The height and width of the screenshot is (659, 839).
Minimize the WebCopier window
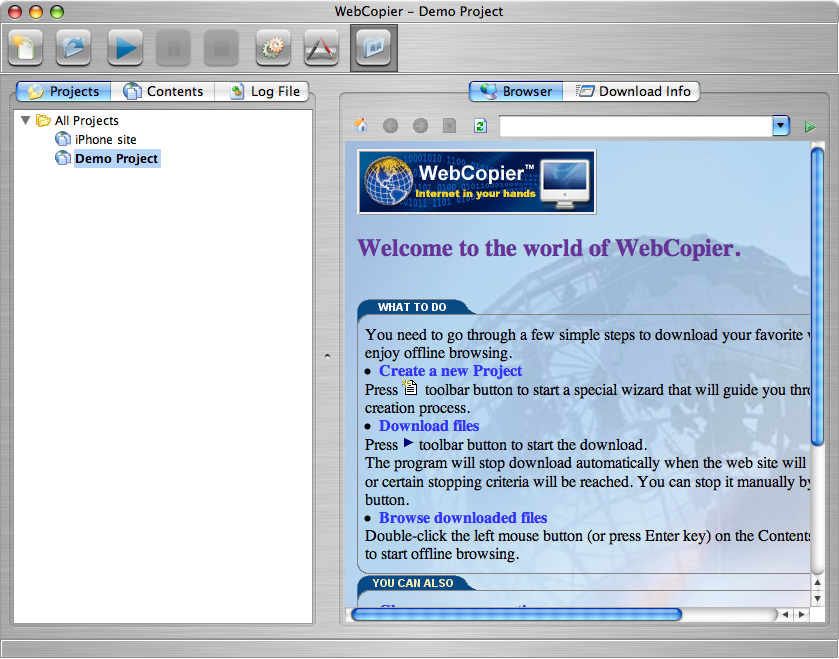pos(36,12)
